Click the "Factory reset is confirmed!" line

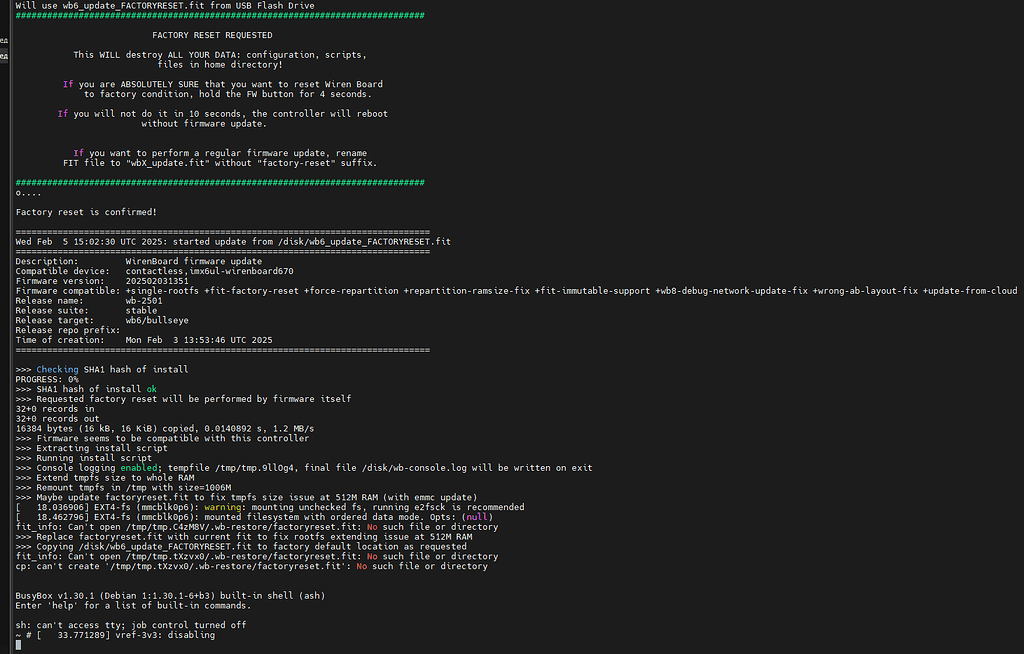[86, 212]
